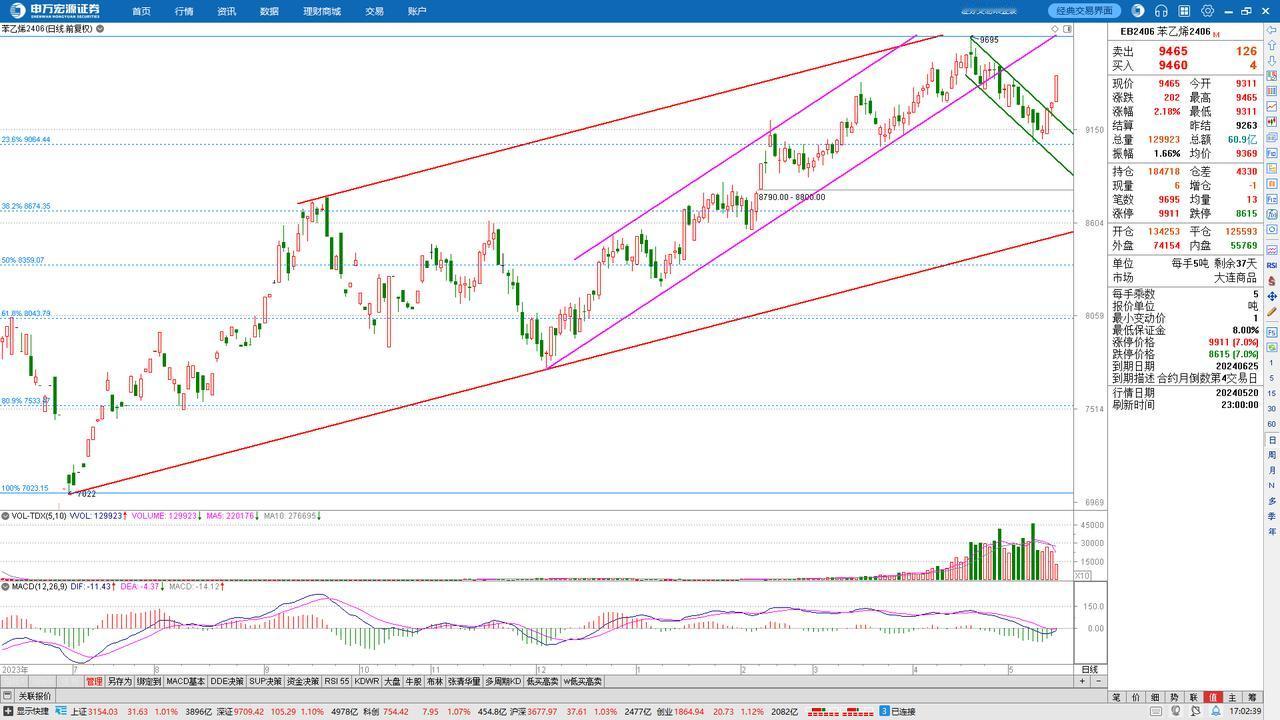Click the zoom in plus button below chart

(1082, 681)
